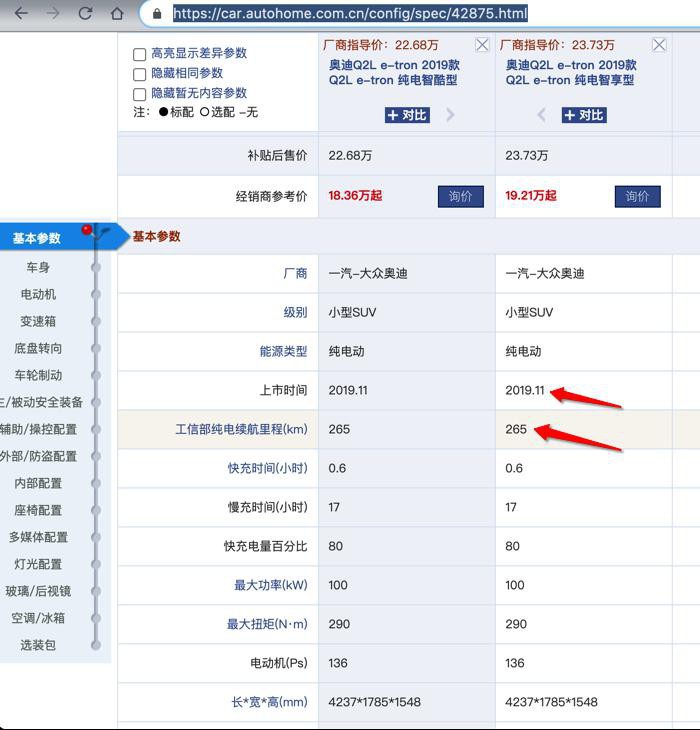Screen dimensions: 700x730
Task: Click 补贴后售价 row label
Action: 277,155
